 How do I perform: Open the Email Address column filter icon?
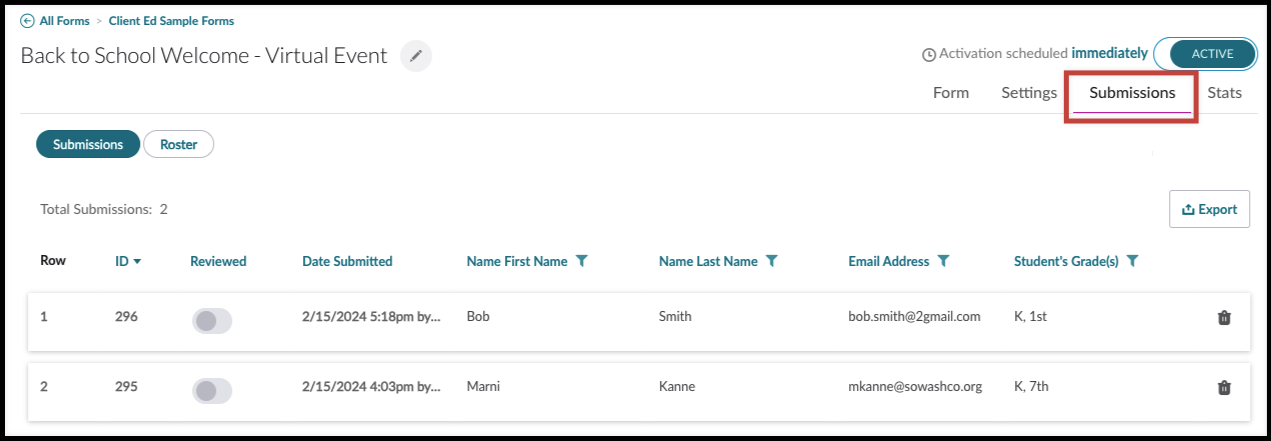[x=943, y=261]
